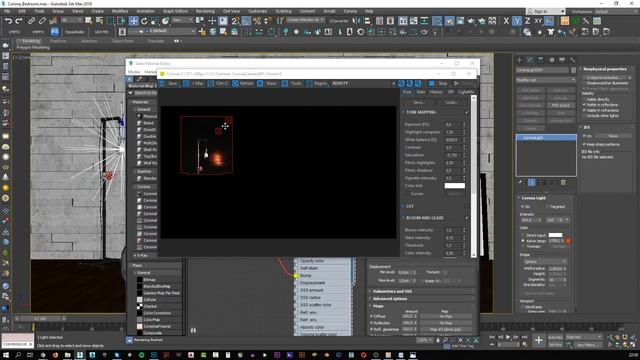Click the Direct input white color swatch

[555, 235]
